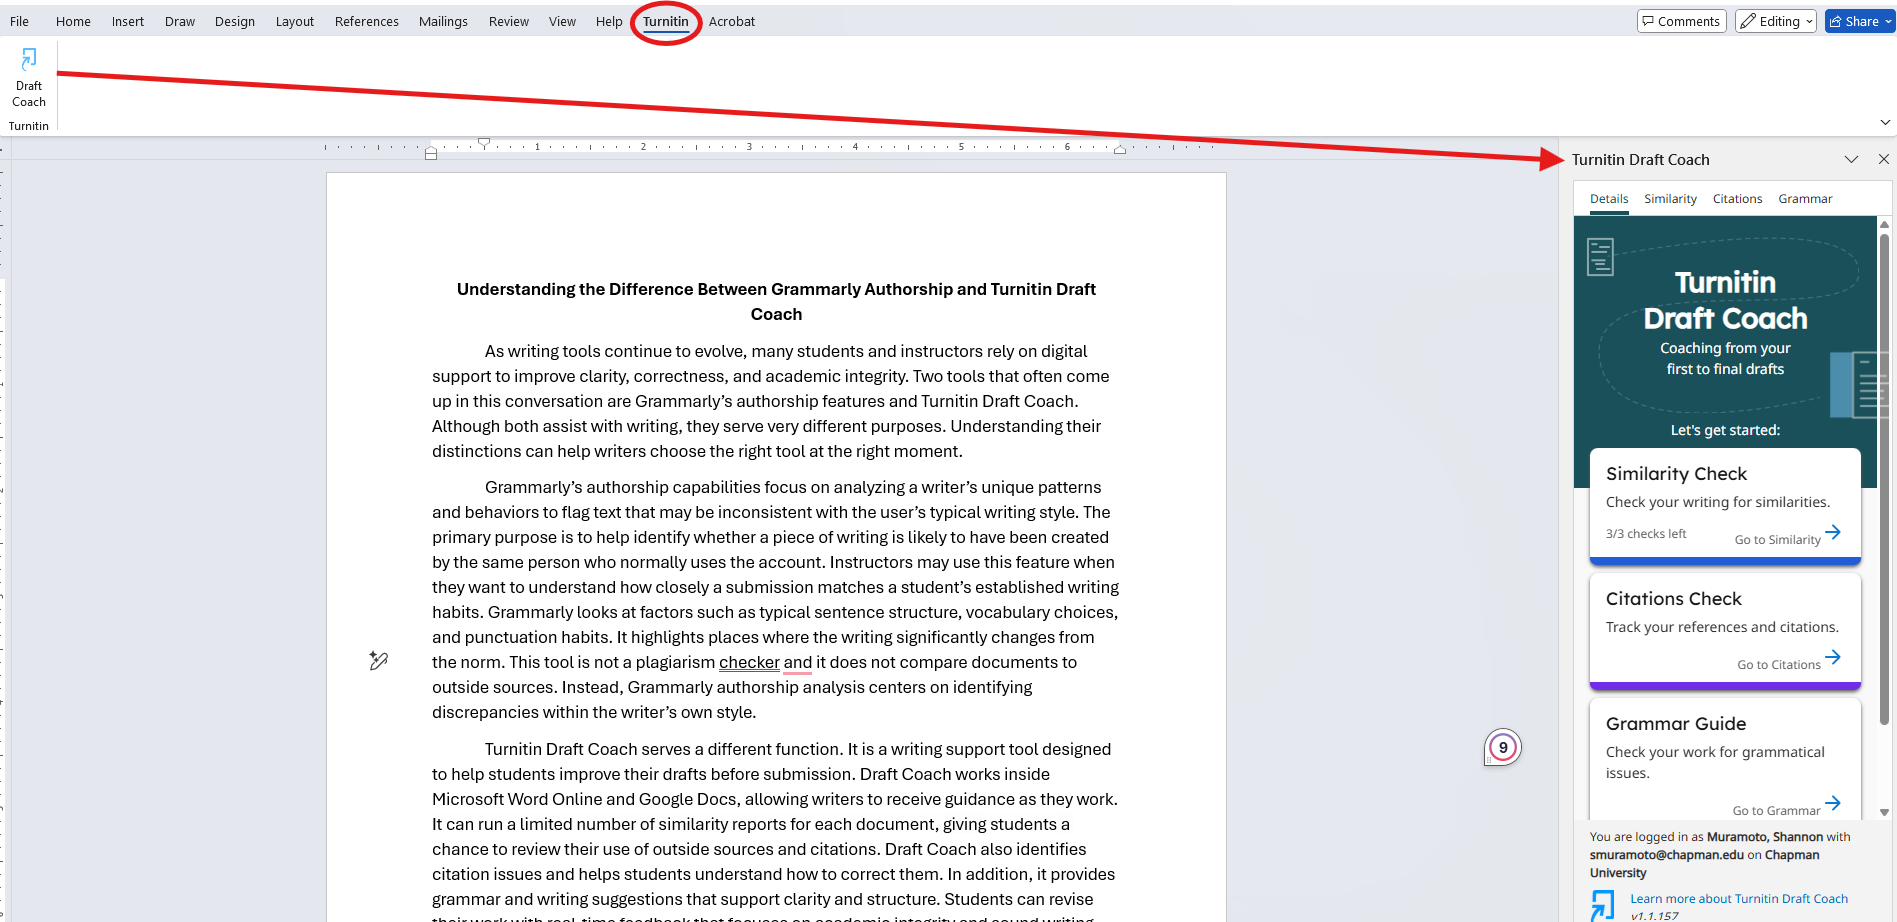The width and height of the screenshot is (1897, 922).
Task: Click the Go to Citations arrow
Action: point(1832,658)
